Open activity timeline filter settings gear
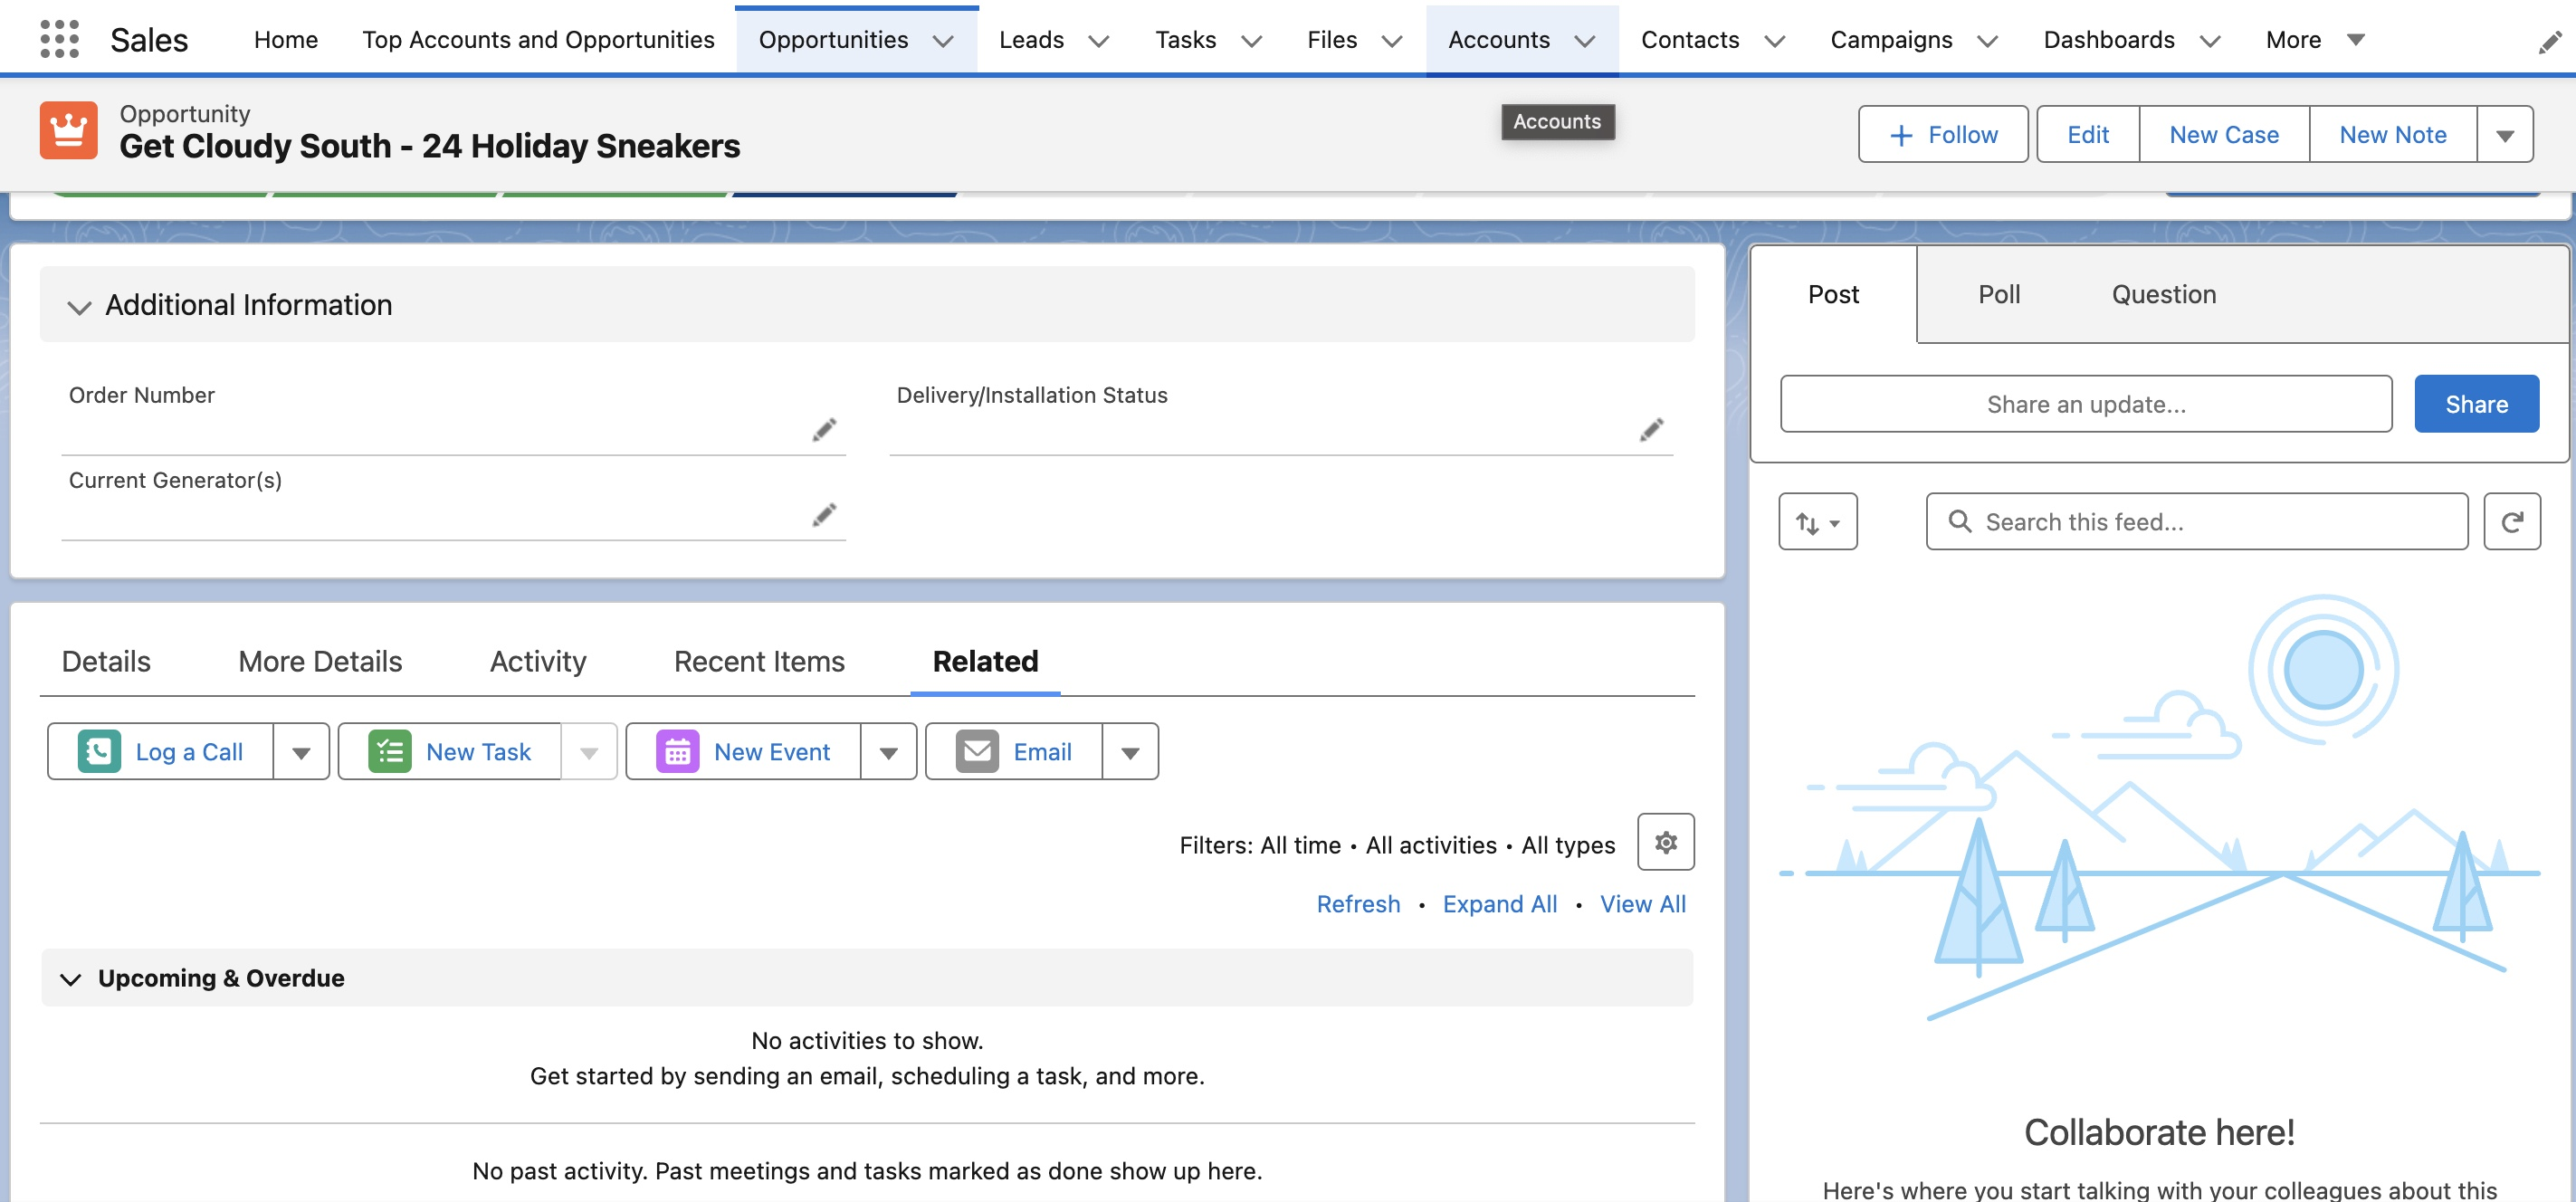 [x=1665, y=842]
